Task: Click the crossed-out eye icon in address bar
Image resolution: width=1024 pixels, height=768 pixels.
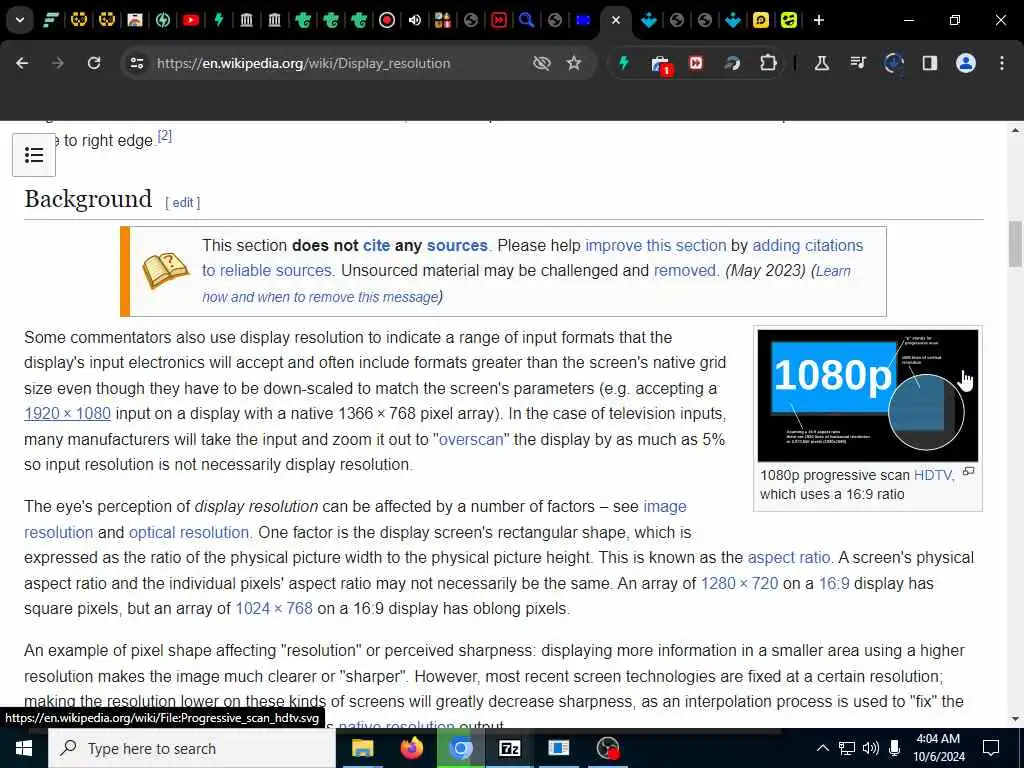Action: (541, 63)
